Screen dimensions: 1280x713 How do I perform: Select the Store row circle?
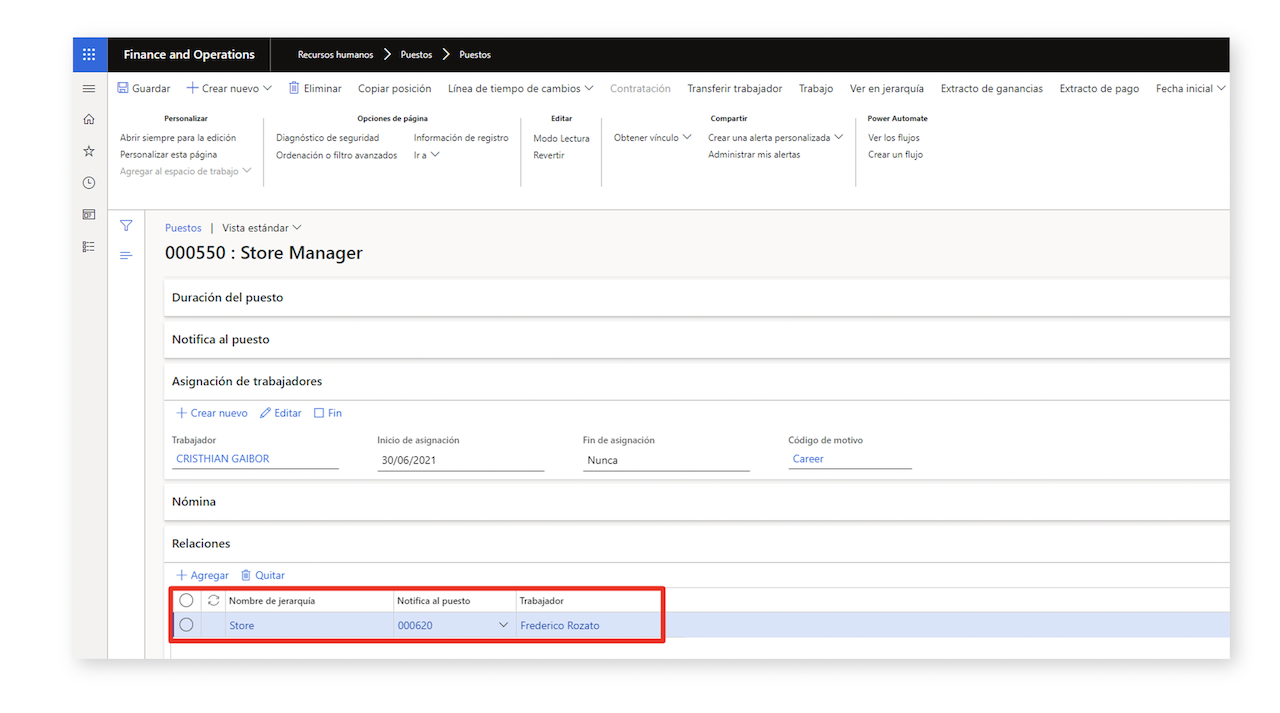[186, 625]
